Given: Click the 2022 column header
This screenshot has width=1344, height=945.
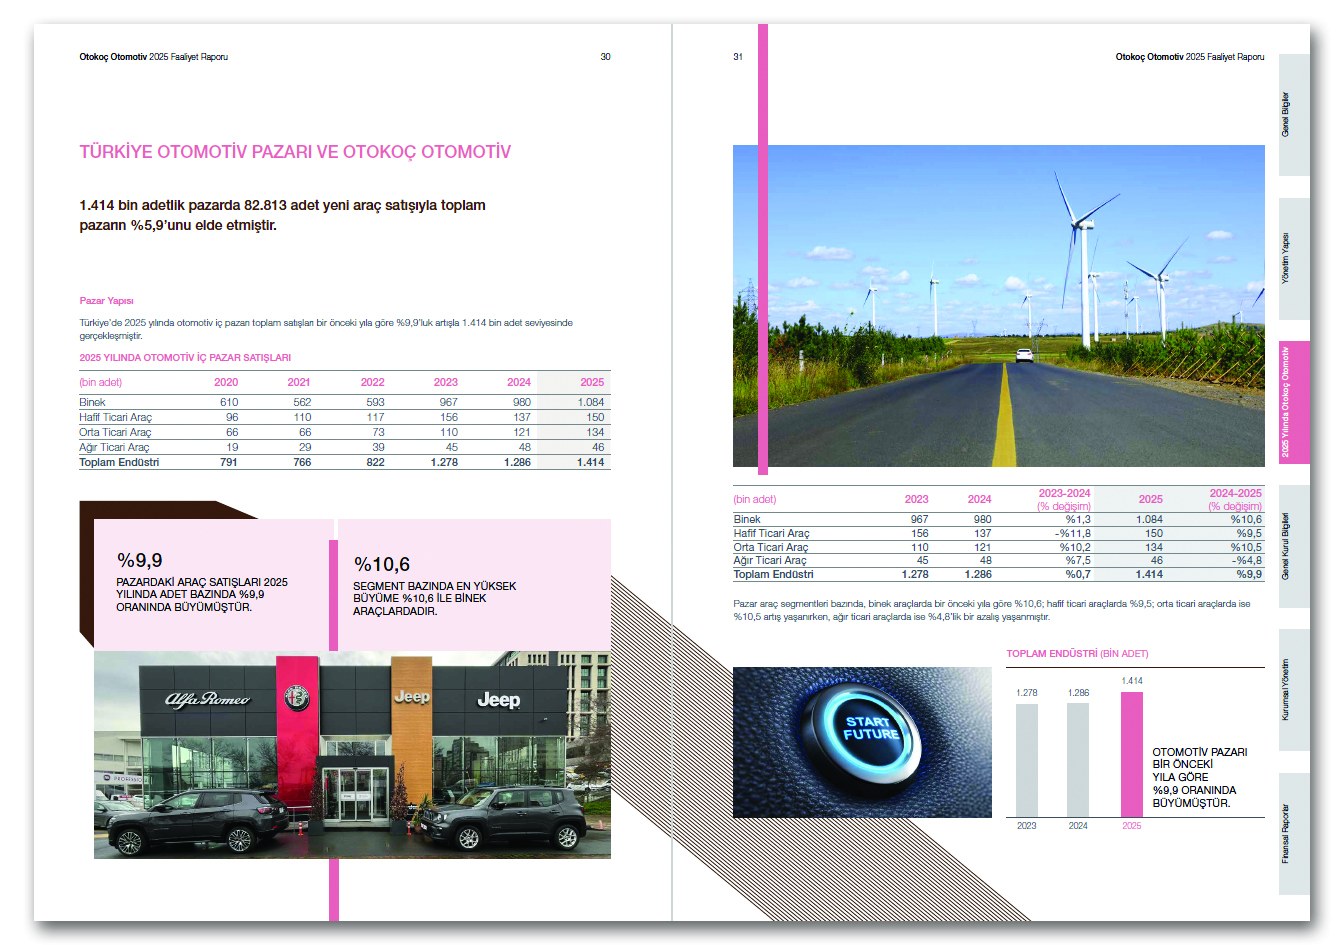Looking at the screenshot, I should (372, 382).
